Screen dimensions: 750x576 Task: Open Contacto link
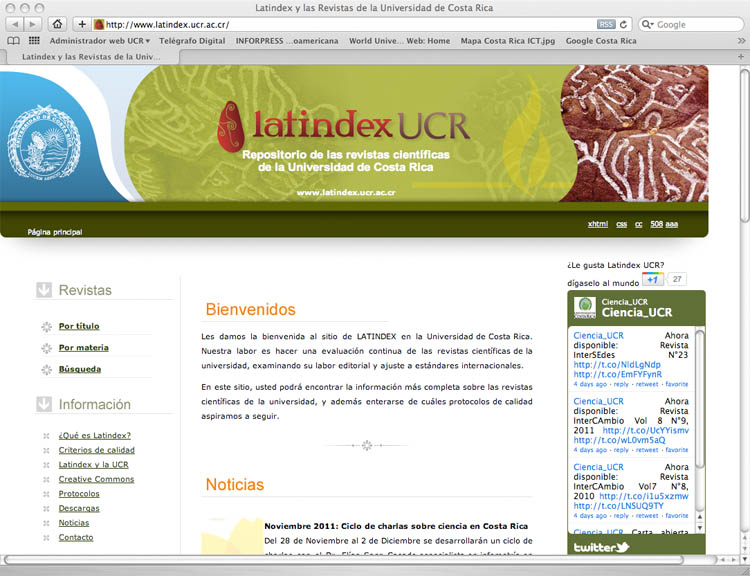click(x=76, y=537)
